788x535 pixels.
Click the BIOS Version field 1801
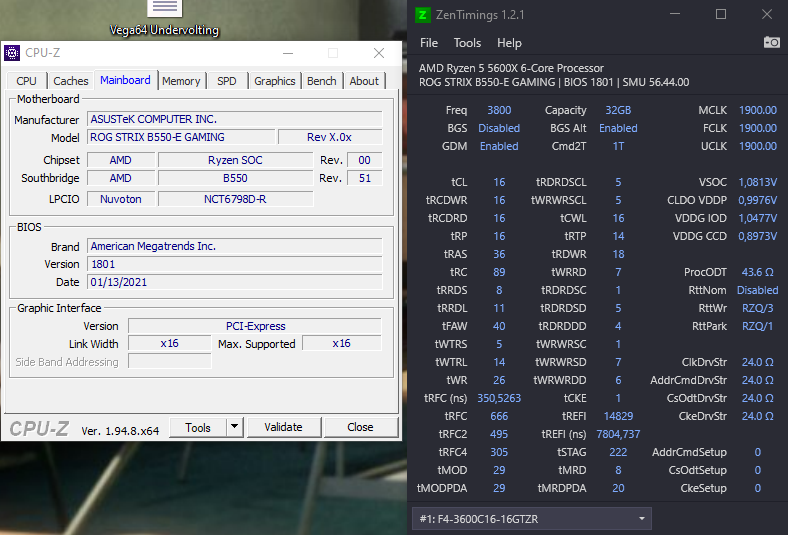pyautogui.click(x=235, y=264)
